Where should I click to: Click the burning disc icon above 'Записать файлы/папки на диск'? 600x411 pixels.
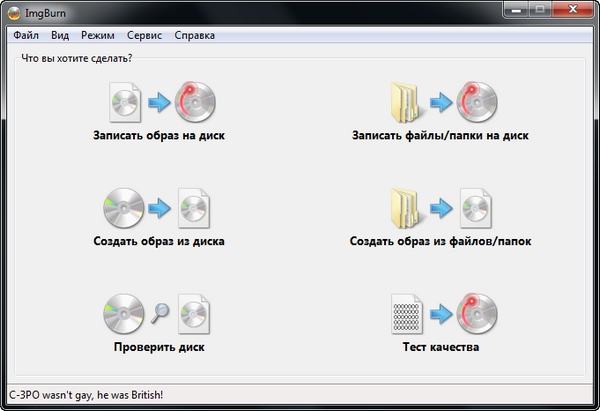477,102
